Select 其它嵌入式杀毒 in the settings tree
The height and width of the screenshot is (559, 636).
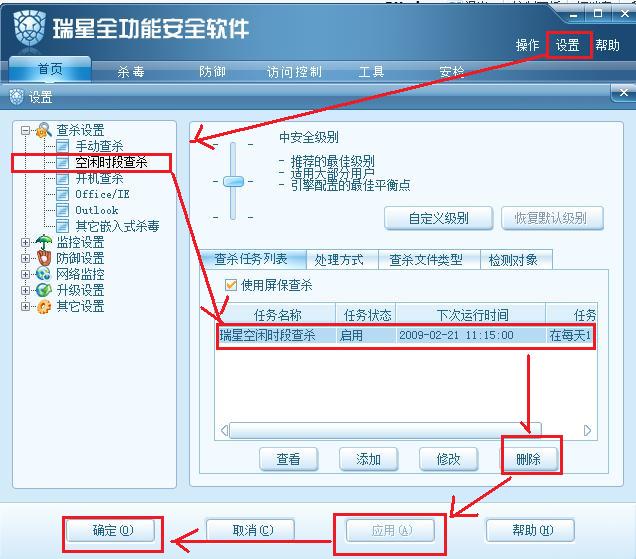[x=118, y=226]
